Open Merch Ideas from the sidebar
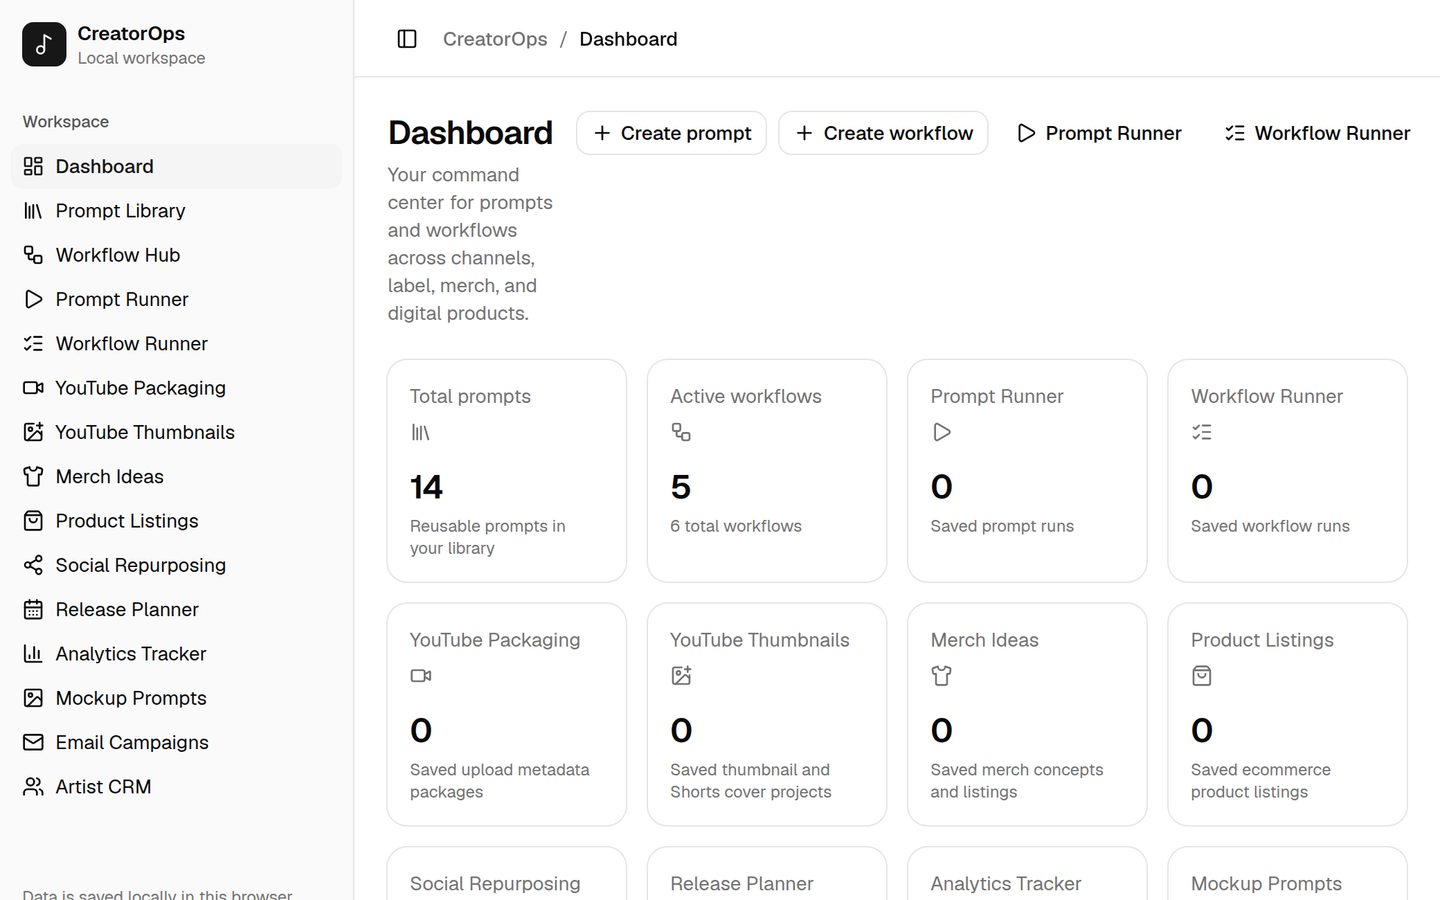Image resolution: width=1440 pixels, height=900 pixels. [176, 477]
